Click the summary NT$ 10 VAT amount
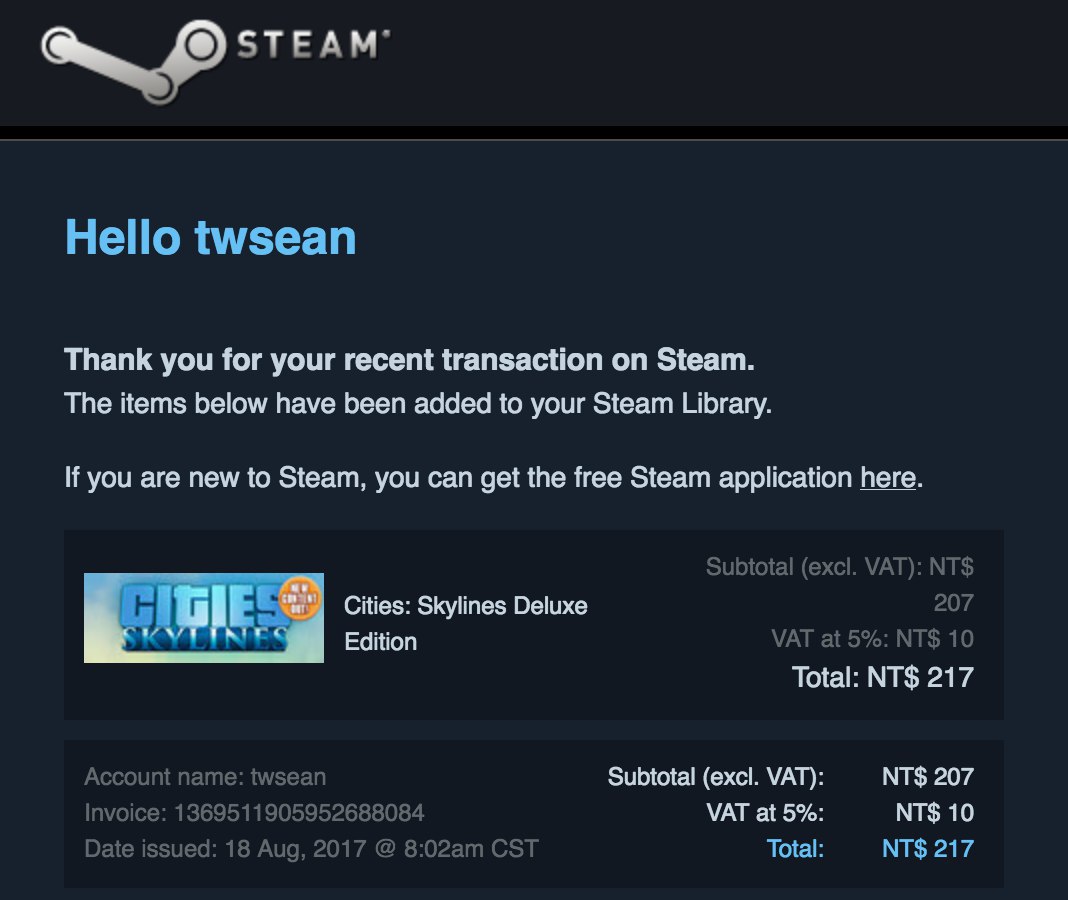Image resolution: width=1068 pixels, height=900 pixels. [x=934, y=813]
